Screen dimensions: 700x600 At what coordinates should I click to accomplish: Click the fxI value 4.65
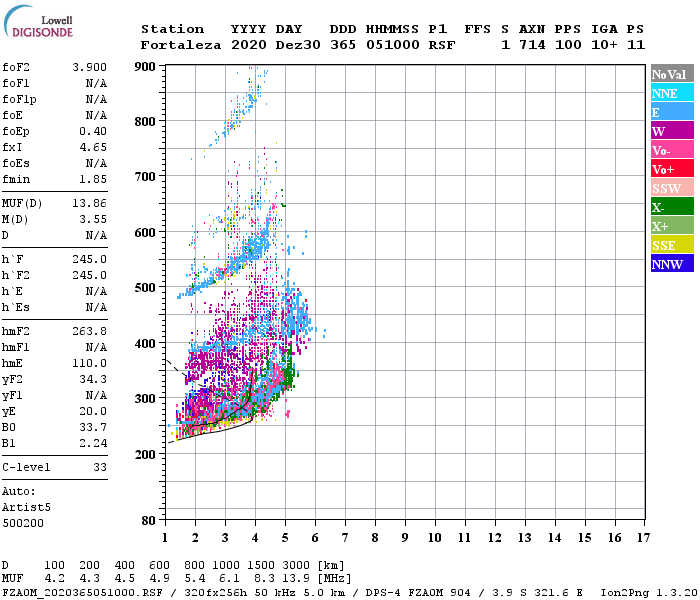93,147
